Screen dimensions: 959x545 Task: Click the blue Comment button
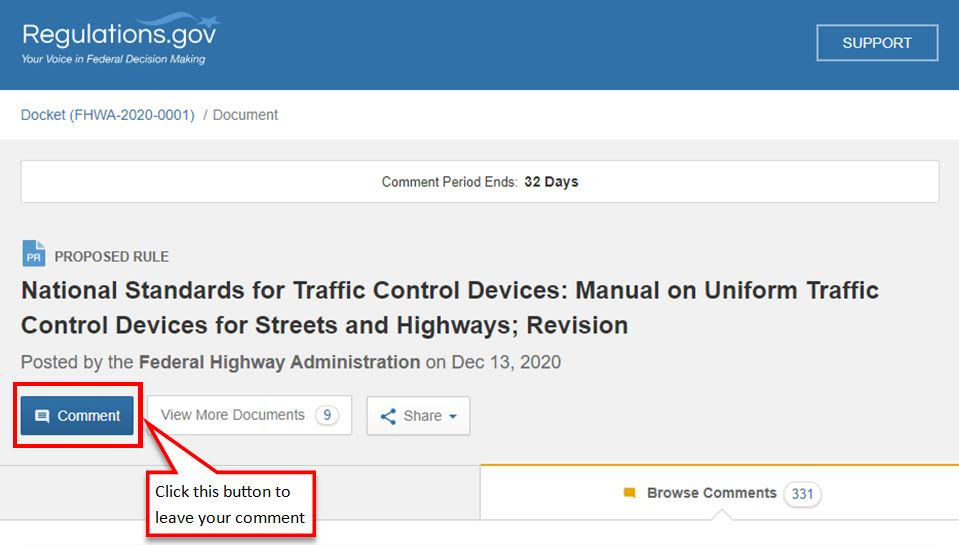[x=77, y=416]
